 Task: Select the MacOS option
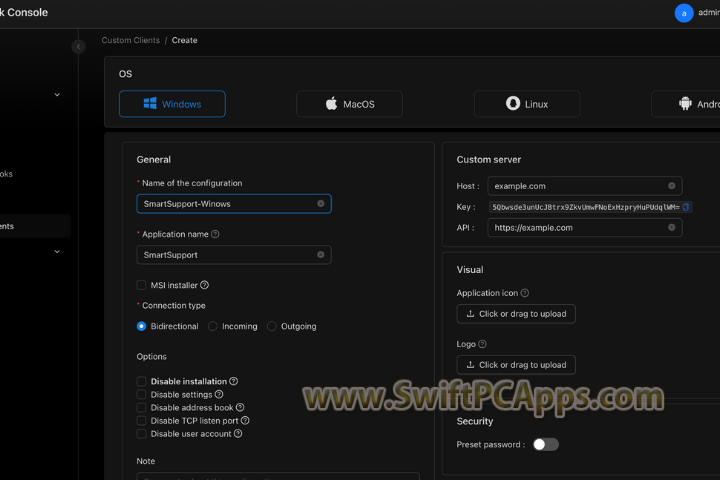point(349,104)
